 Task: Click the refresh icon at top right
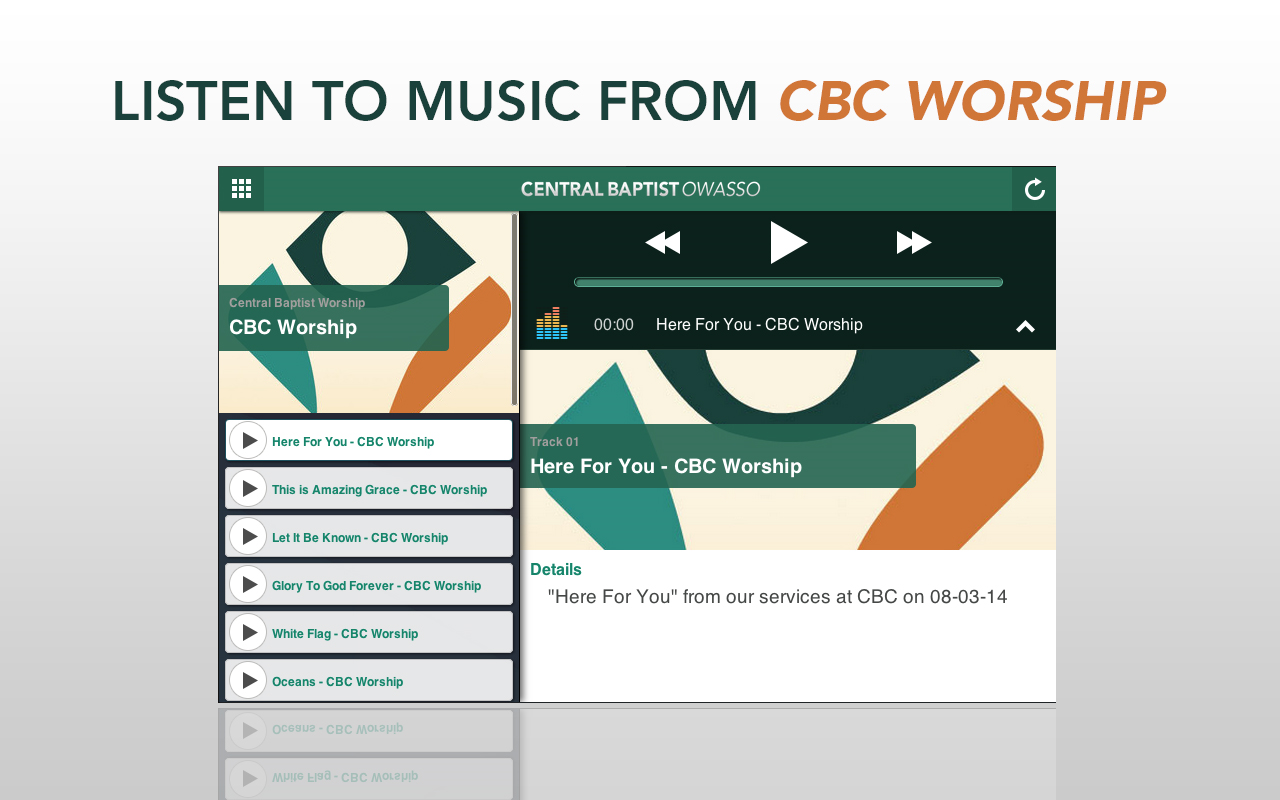(x=1034, y=188)
